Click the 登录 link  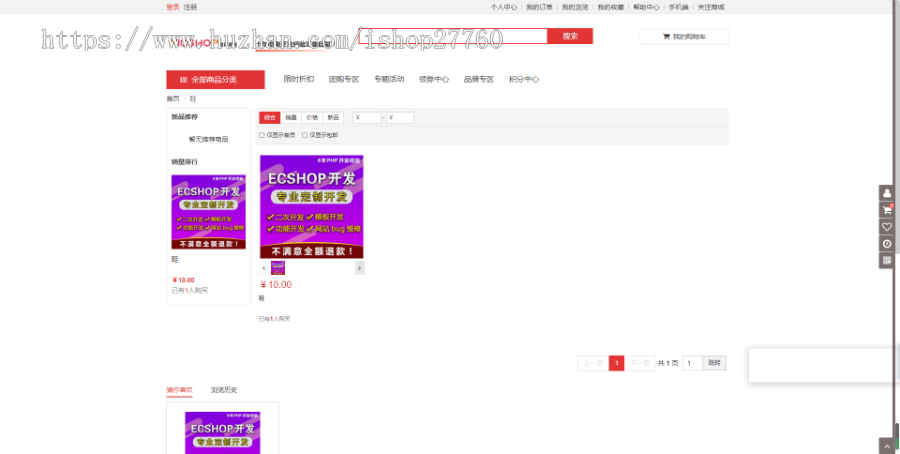(173, 7)
